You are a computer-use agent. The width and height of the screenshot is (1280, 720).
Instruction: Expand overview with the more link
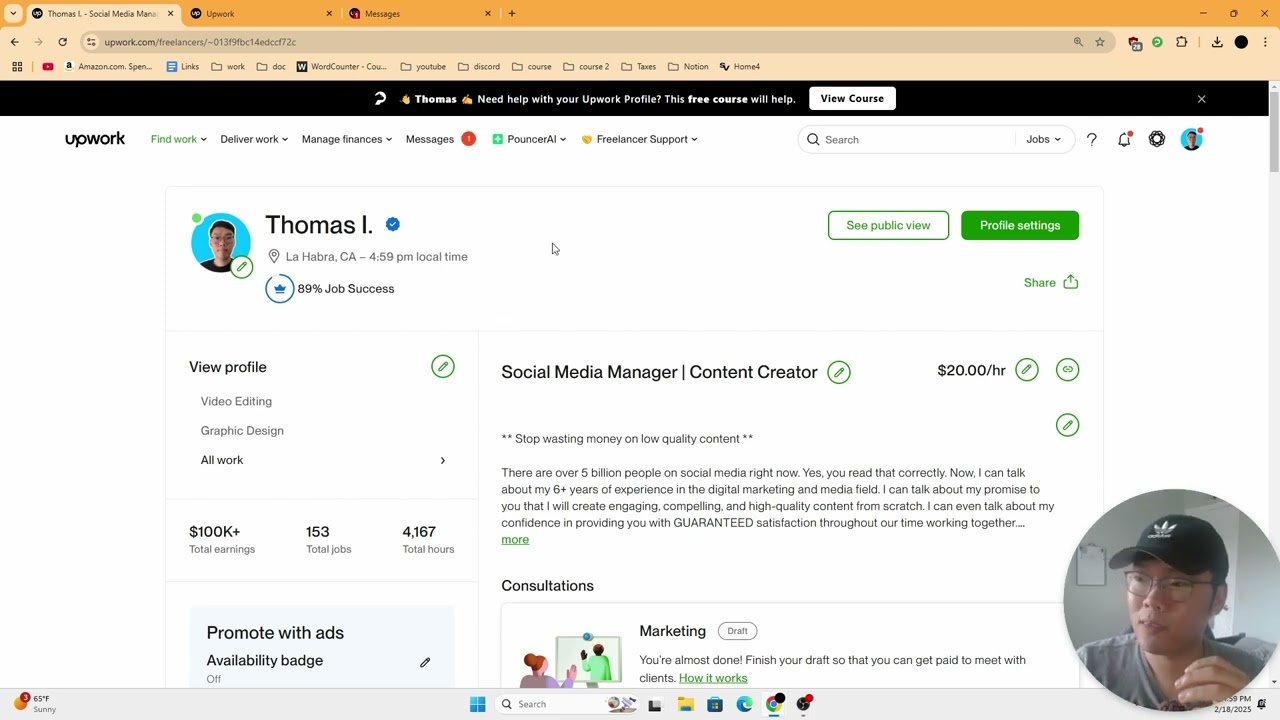click(515, 540)
